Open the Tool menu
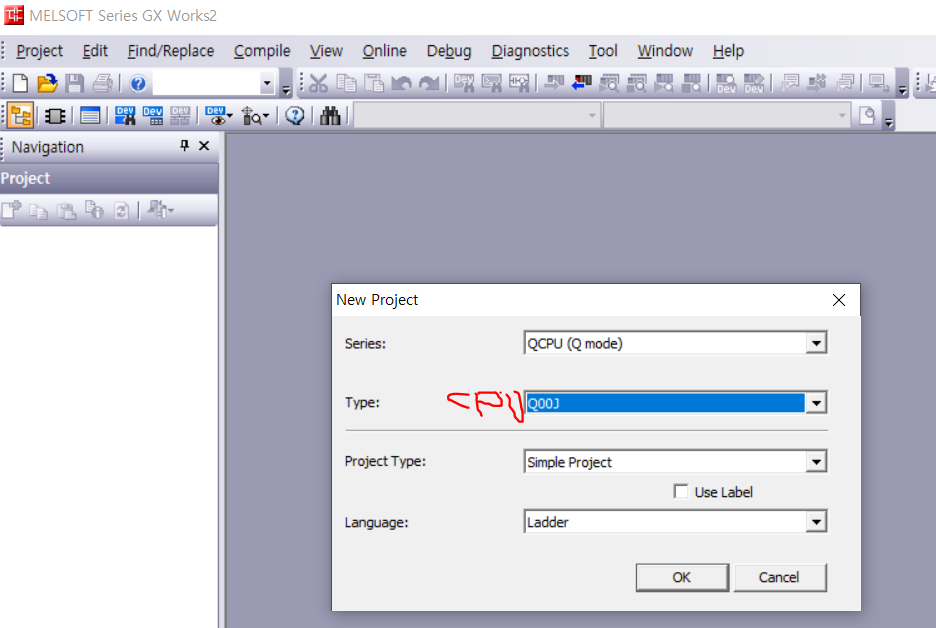This screenshot has height=628, width=936. (x=603, y=51)
